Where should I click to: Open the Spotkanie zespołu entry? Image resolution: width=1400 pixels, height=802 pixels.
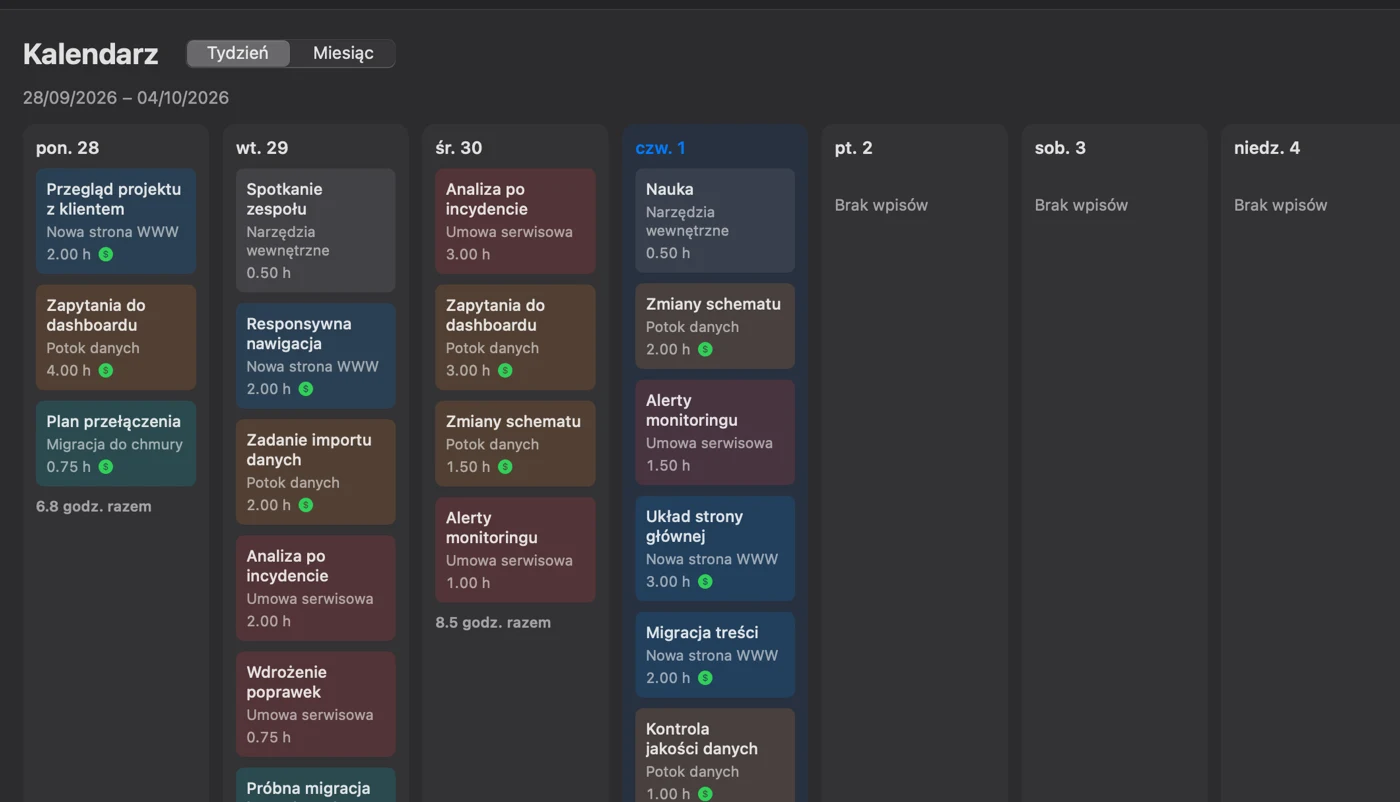pyautogui.click(x=316, y=230)
